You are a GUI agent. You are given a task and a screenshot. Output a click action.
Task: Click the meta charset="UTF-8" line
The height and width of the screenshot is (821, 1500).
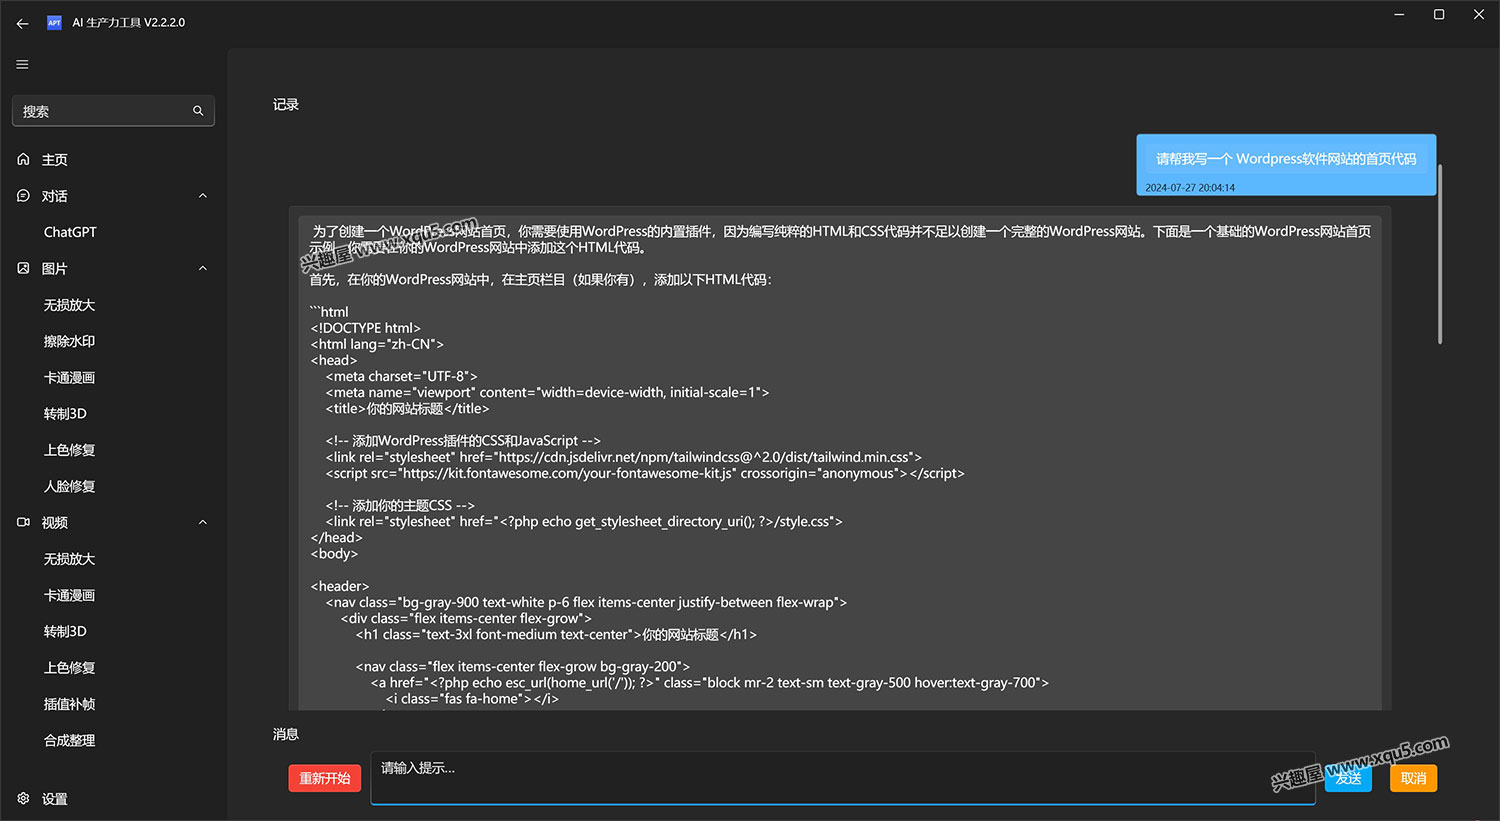(402, 376)
